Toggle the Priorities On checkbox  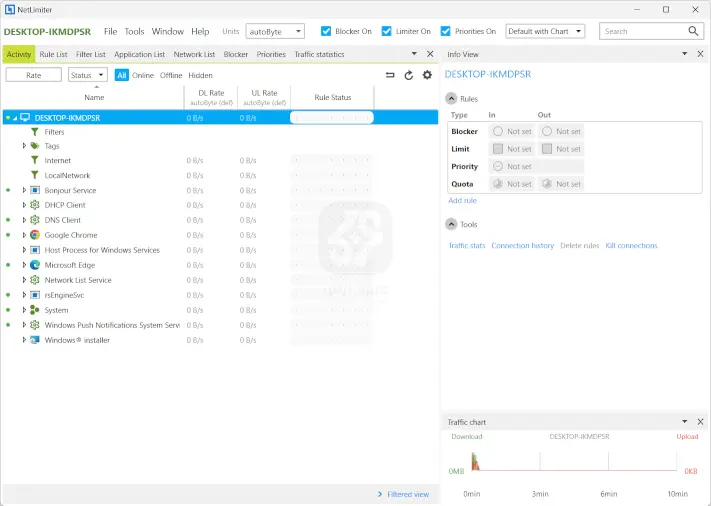445,31
